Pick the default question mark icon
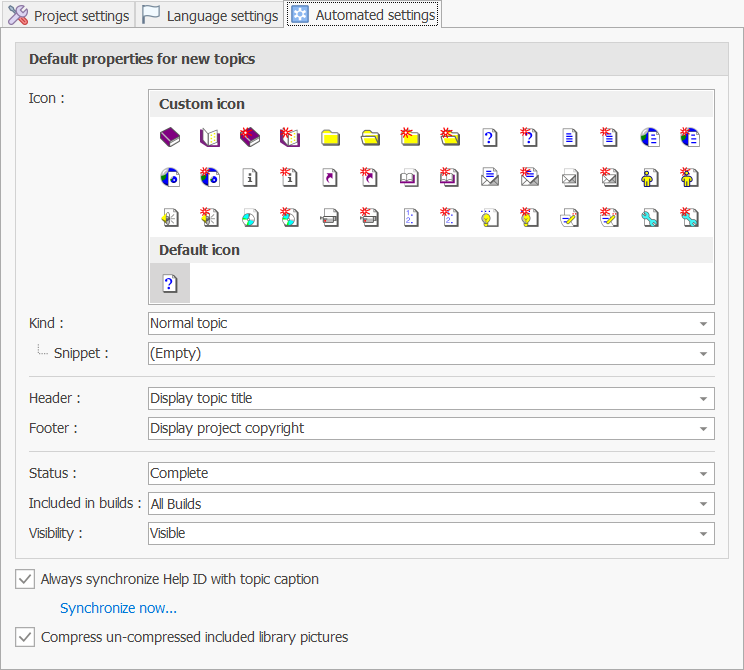Screen dimensions: 744x670 coord(170,283)
